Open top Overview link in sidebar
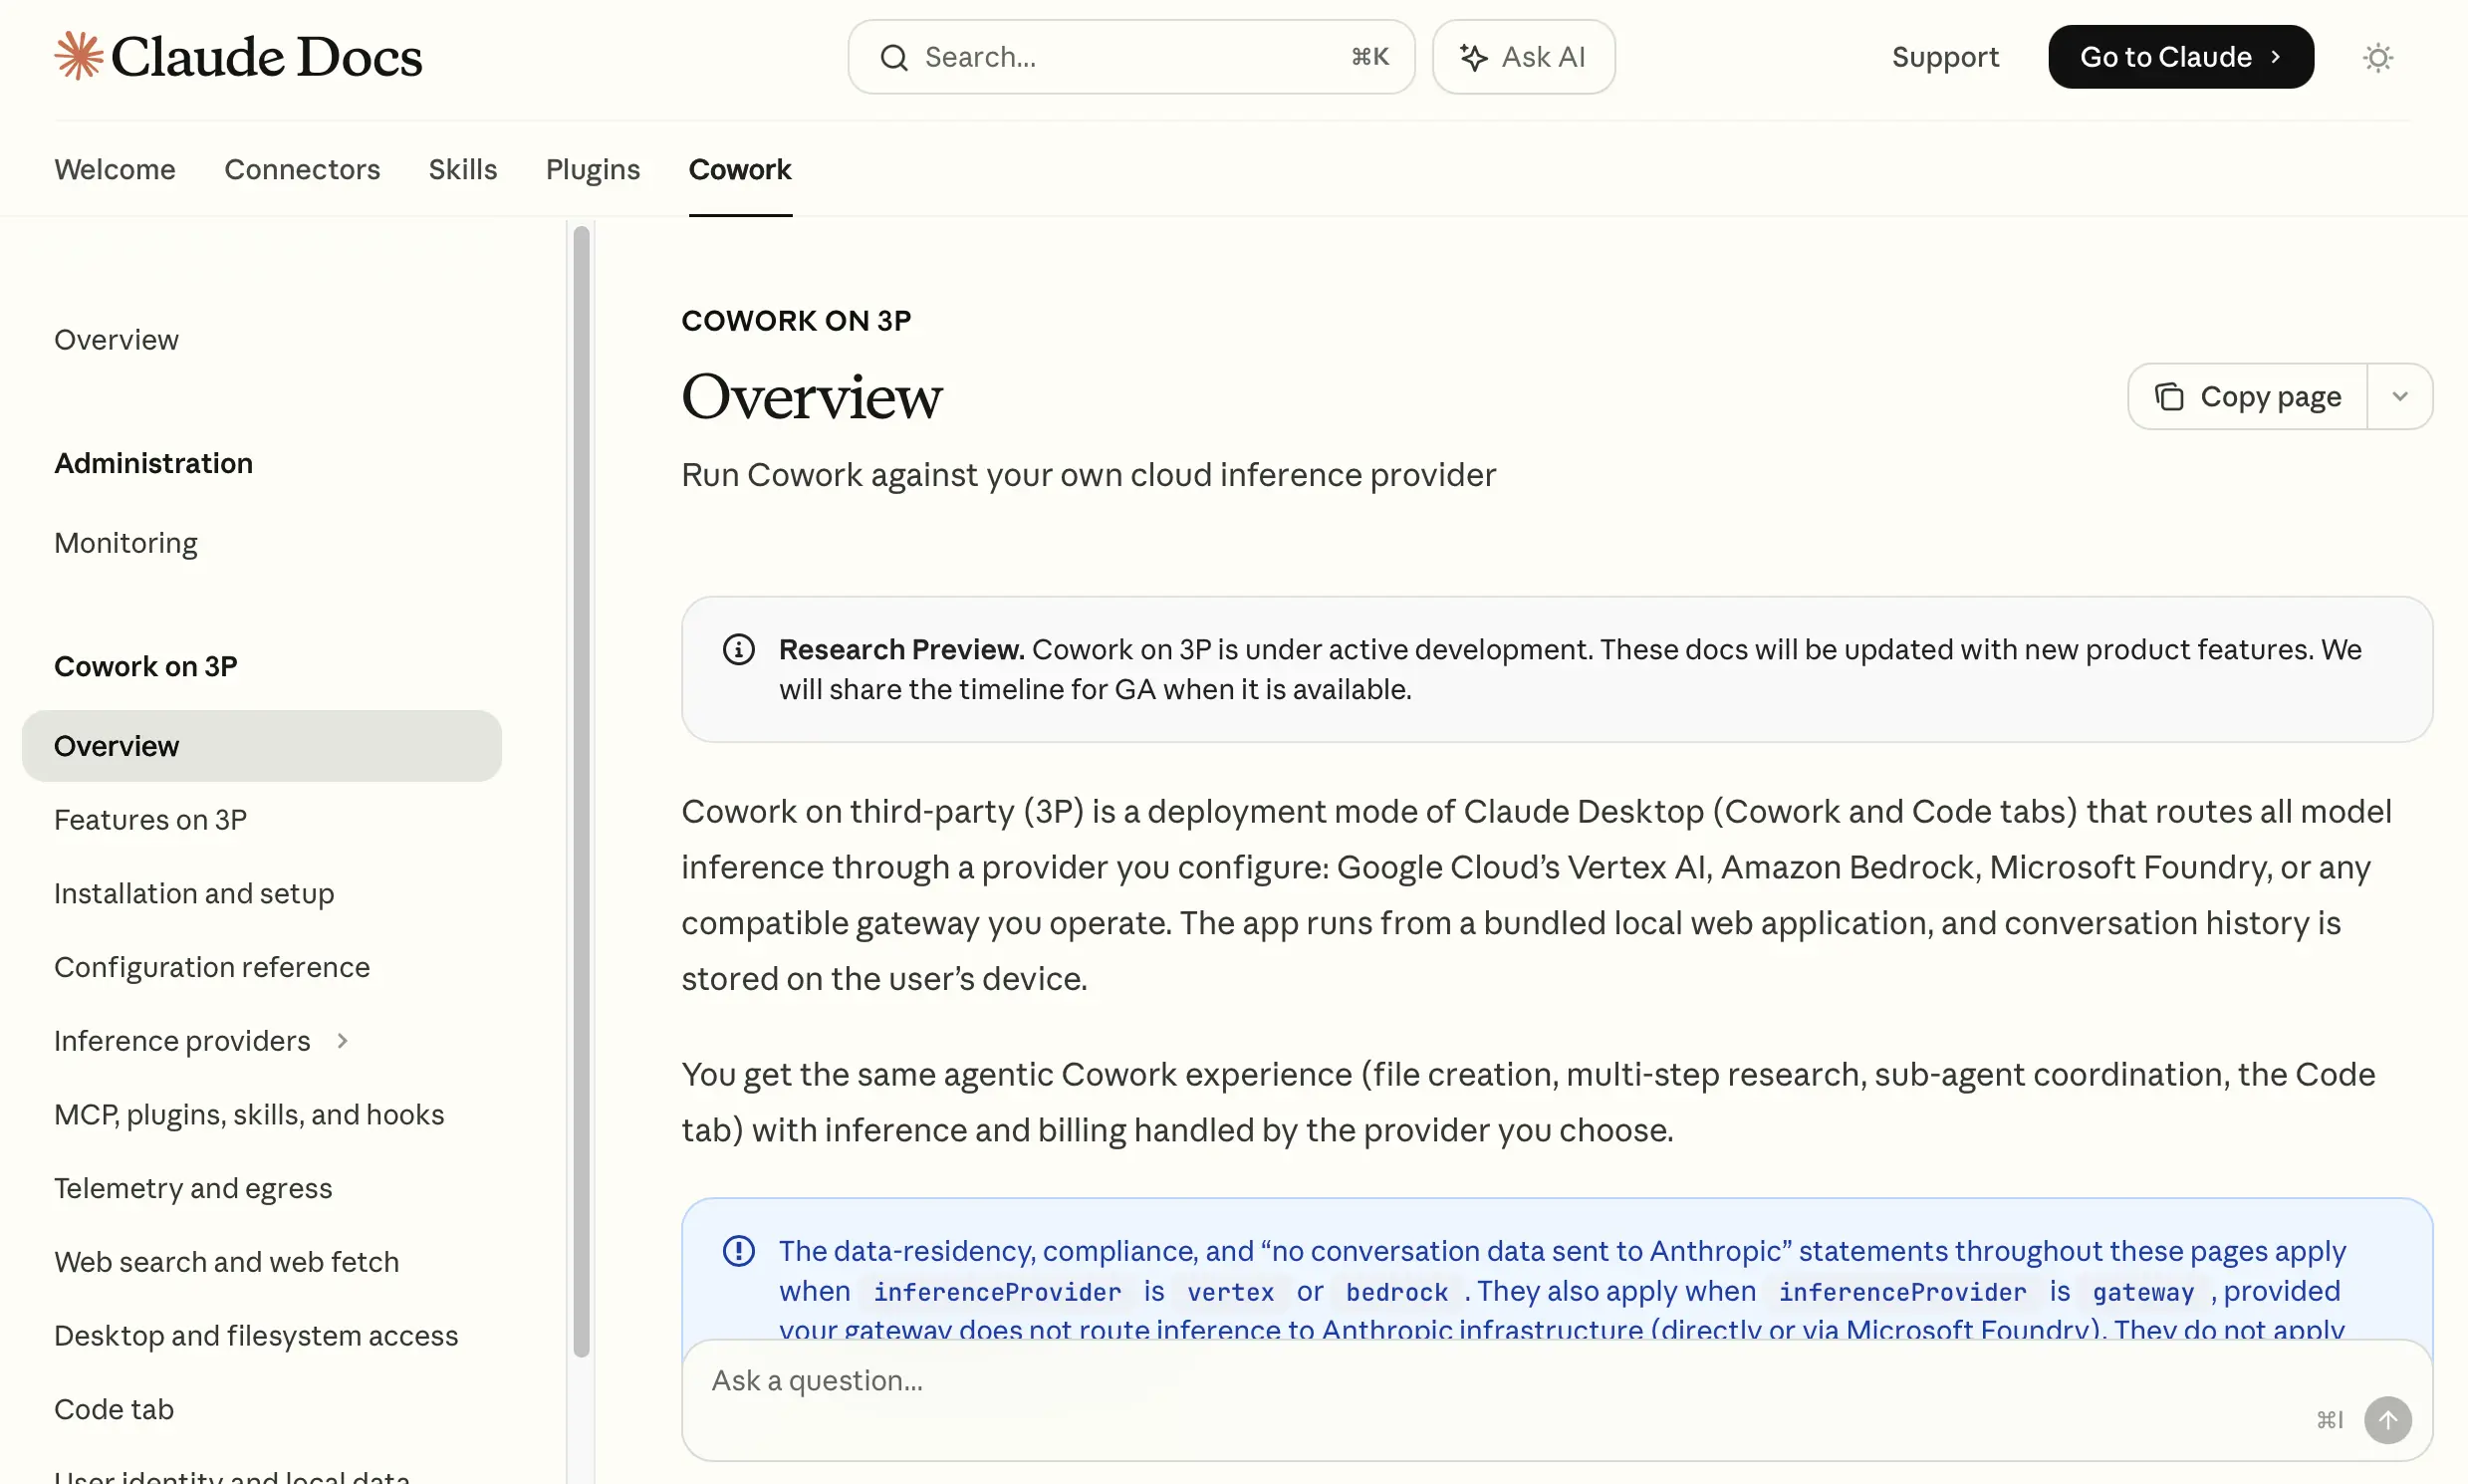This screenshot has height=1484, width=2468. tap(117, 340)
